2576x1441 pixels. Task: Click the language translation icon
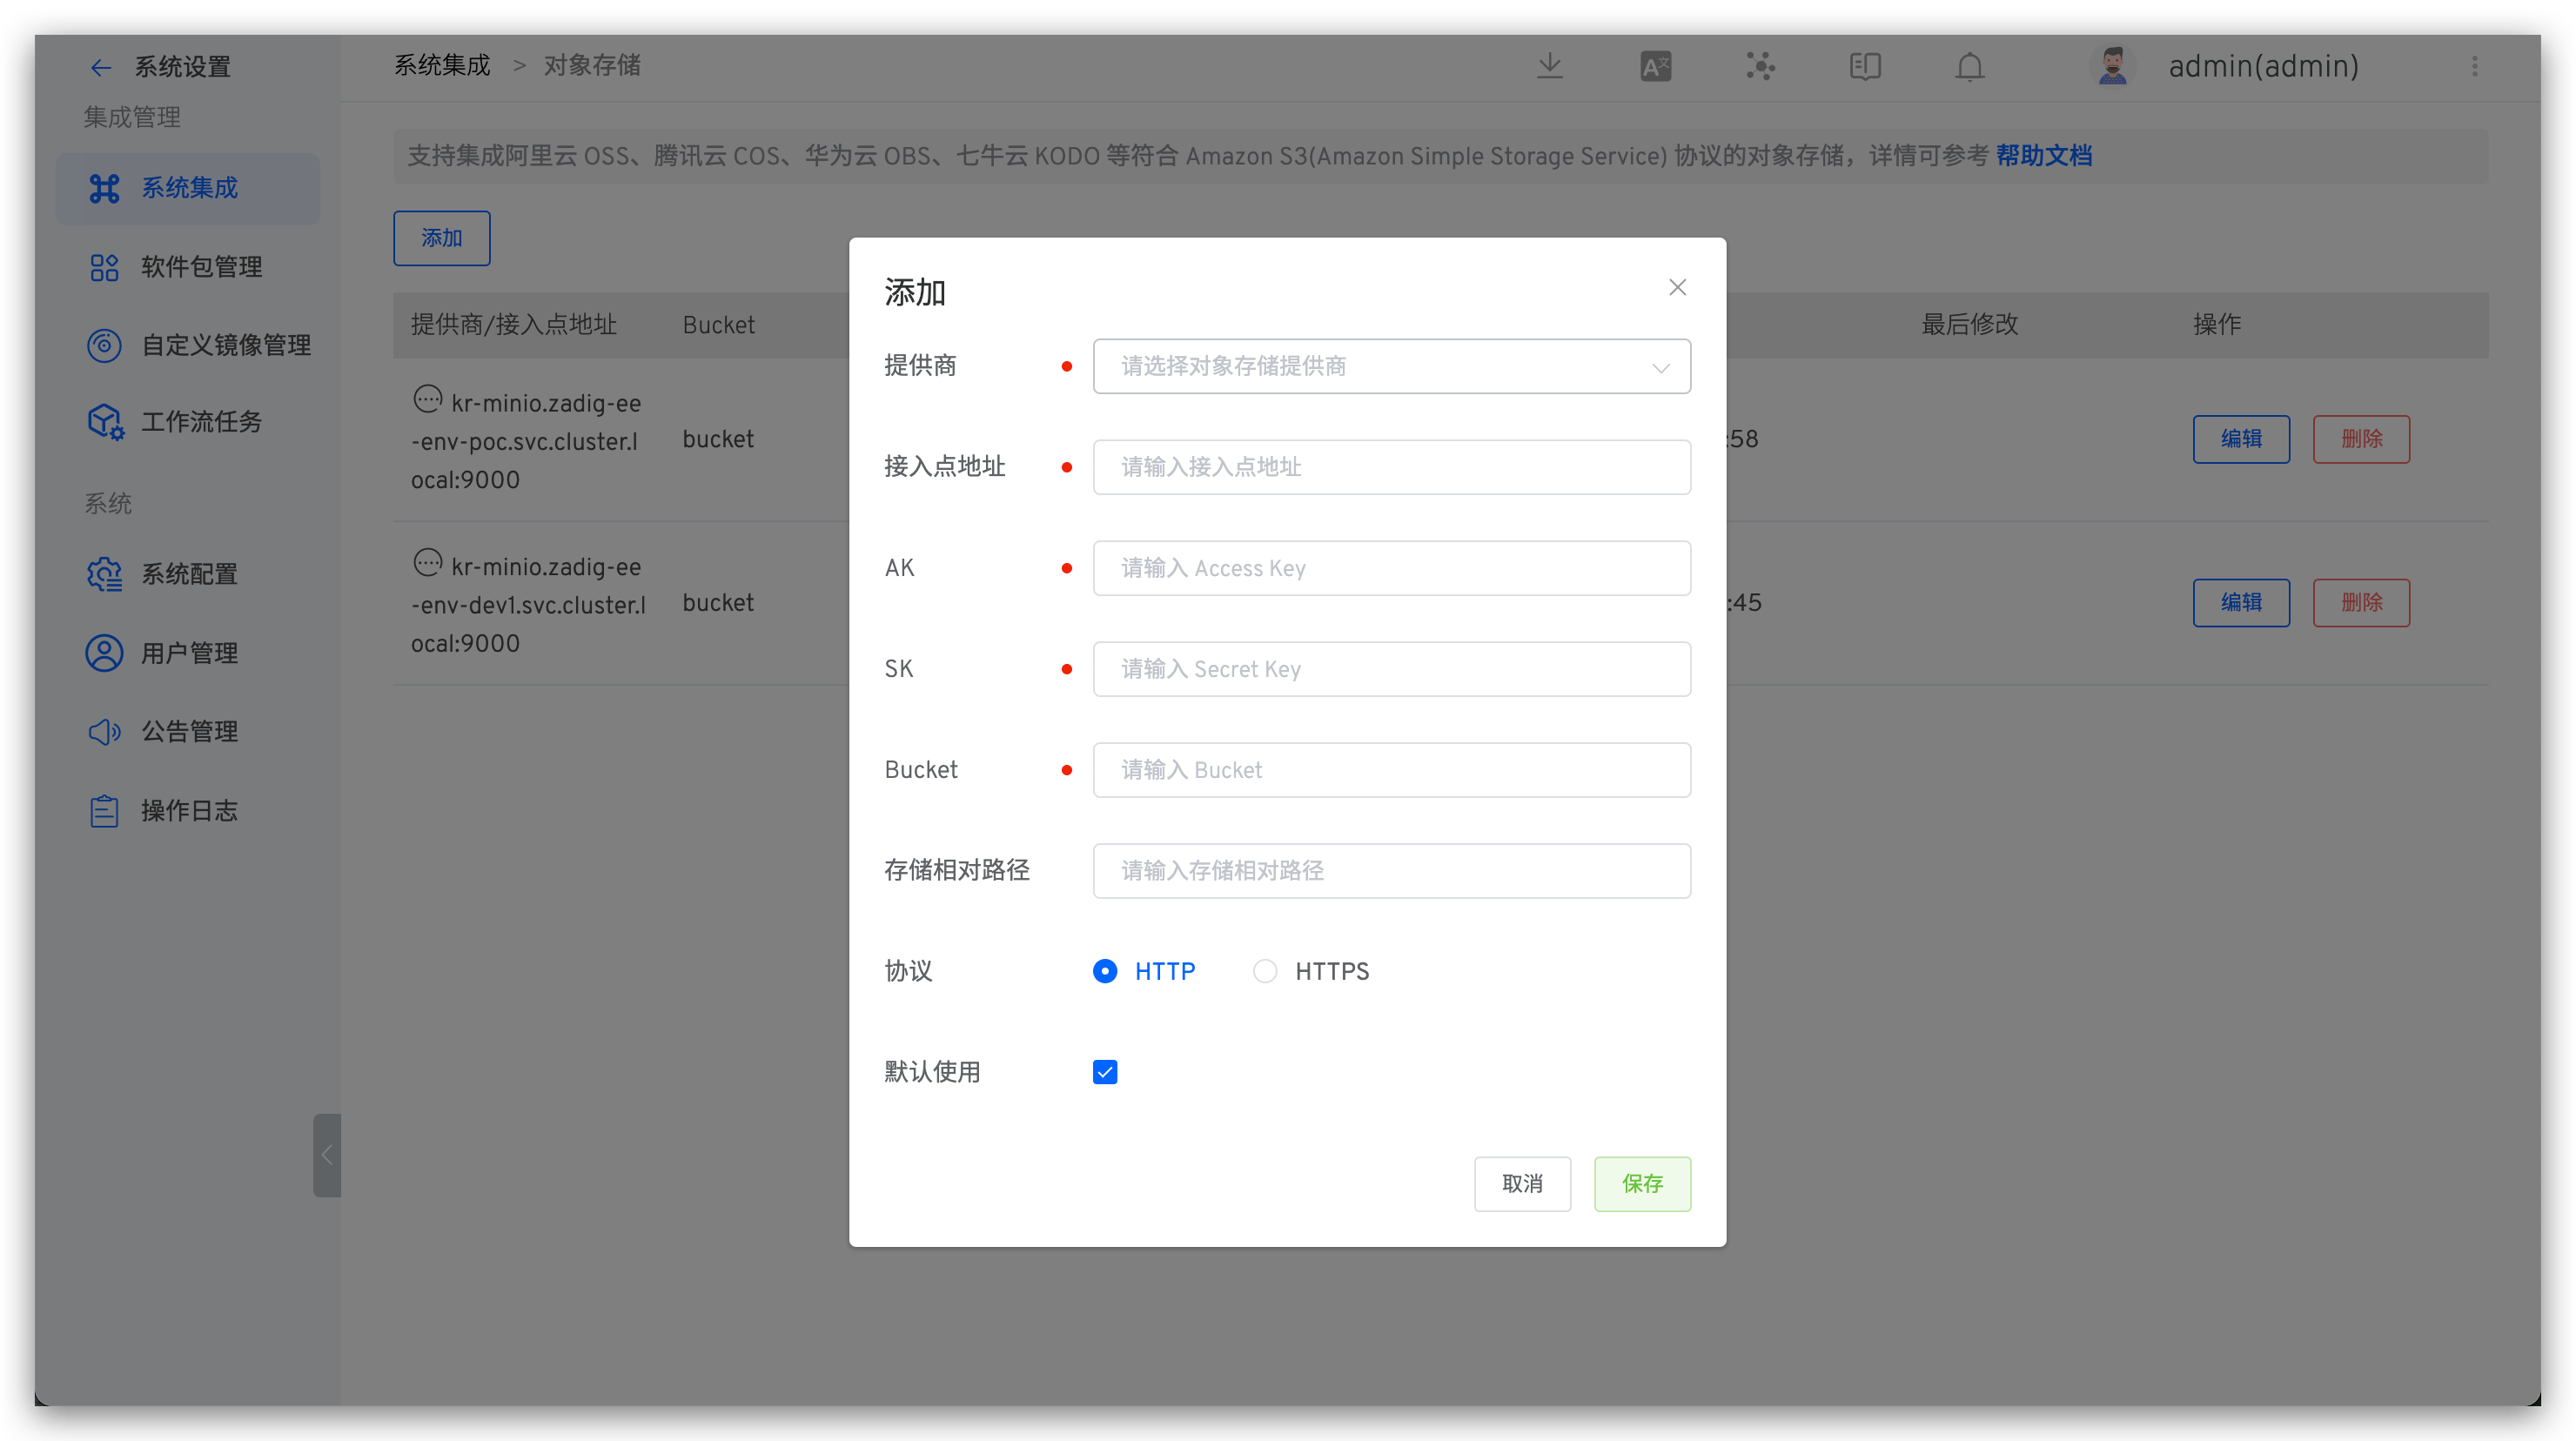(1655, 66)
